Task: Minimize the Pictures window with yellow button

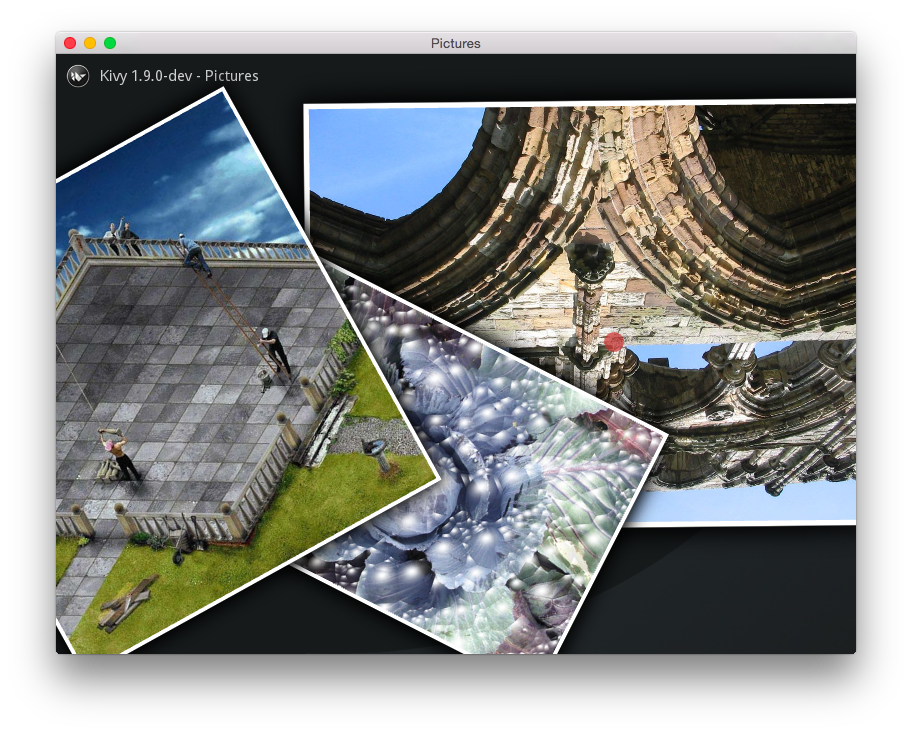Action: [x=90, y=43]
